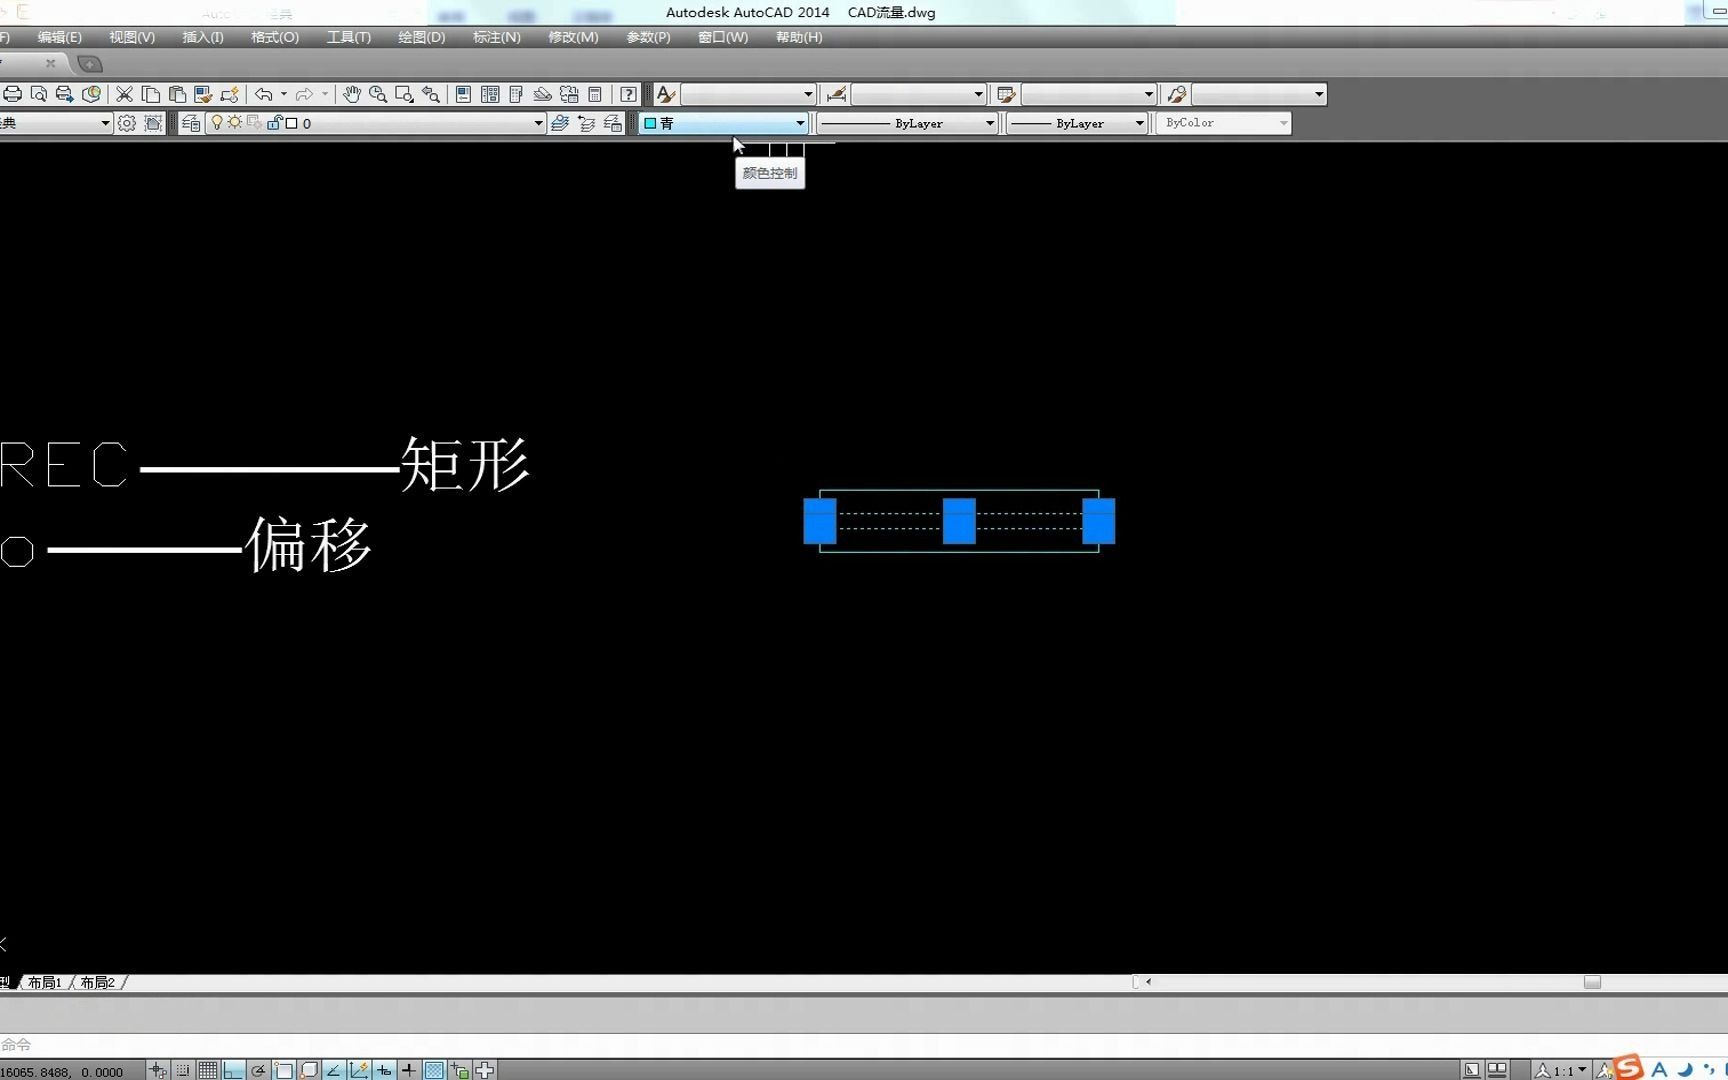Image resolution: width=1728 pixels, height=1080 pixels.
Task: Open the 格式(O) menu
Action: point(273,37)
